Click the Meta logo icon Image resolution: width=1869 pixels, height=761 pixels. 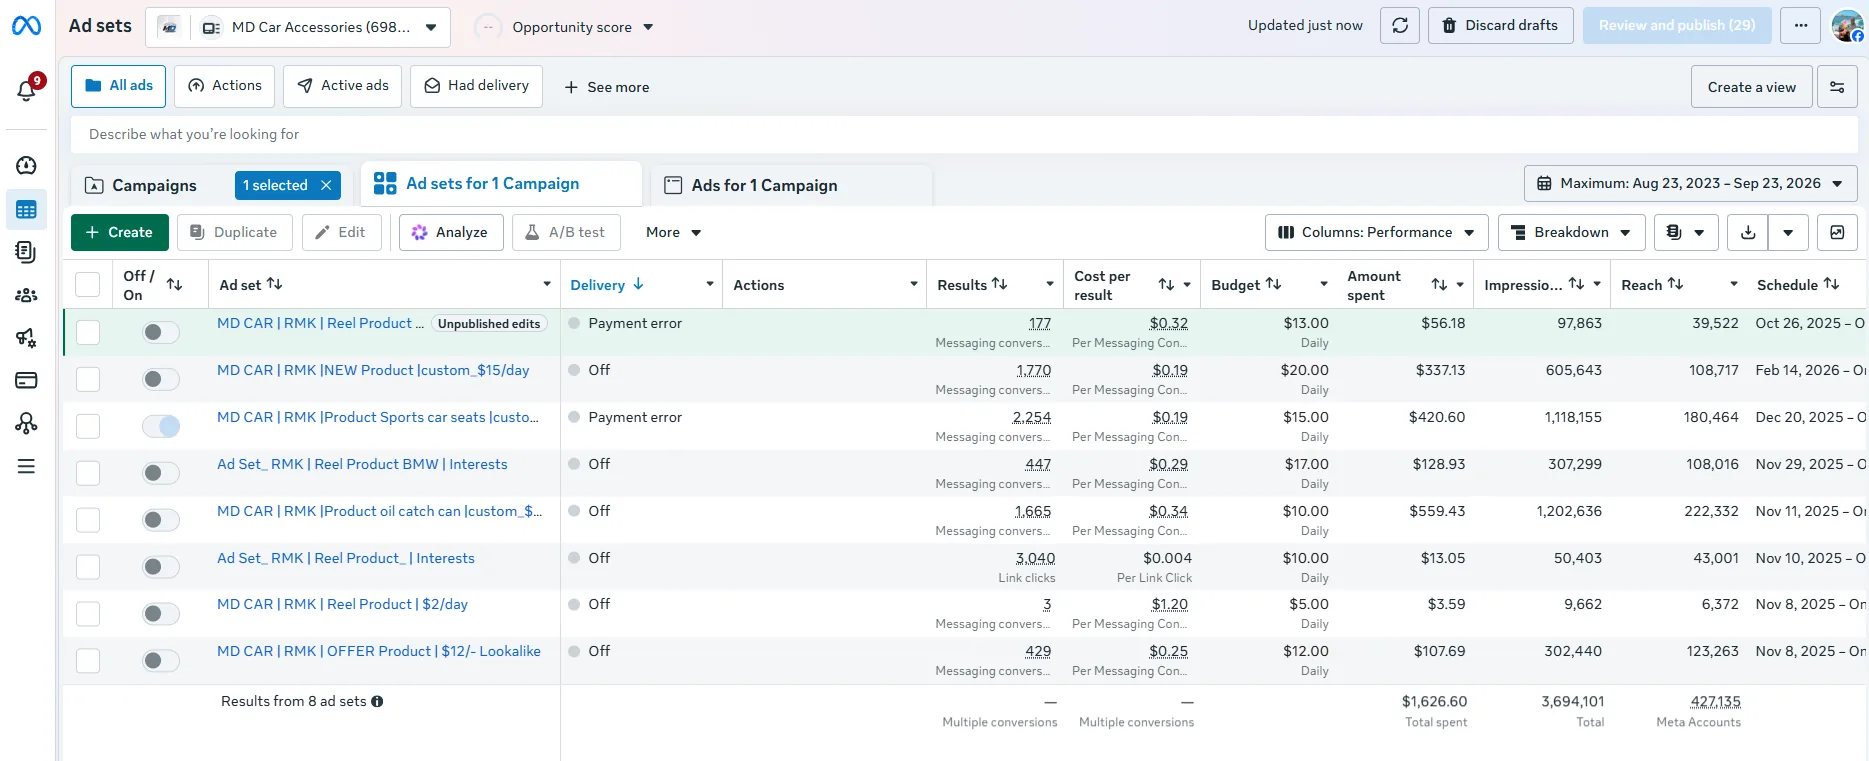27,26
